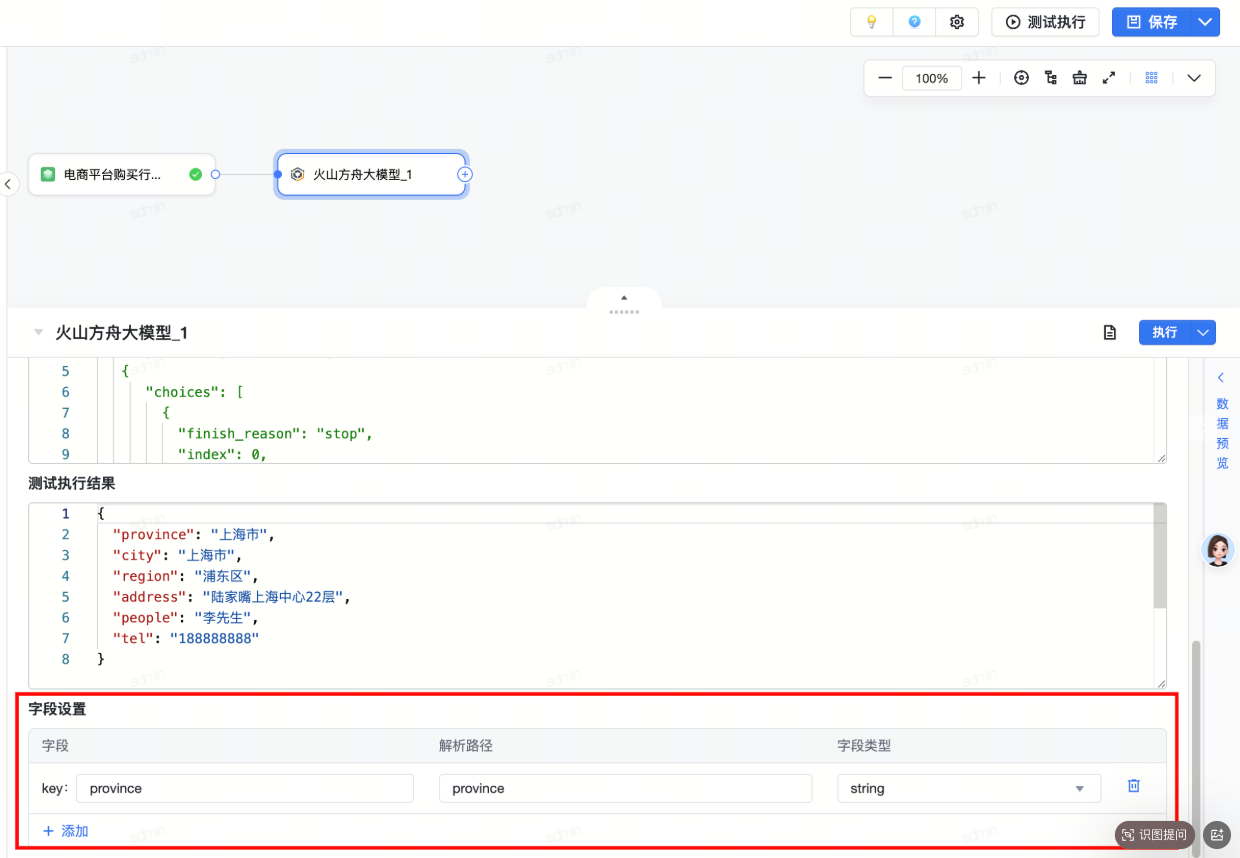Click the auto-layout tree icon
1240x858 pixels.
click(1050, 78)
